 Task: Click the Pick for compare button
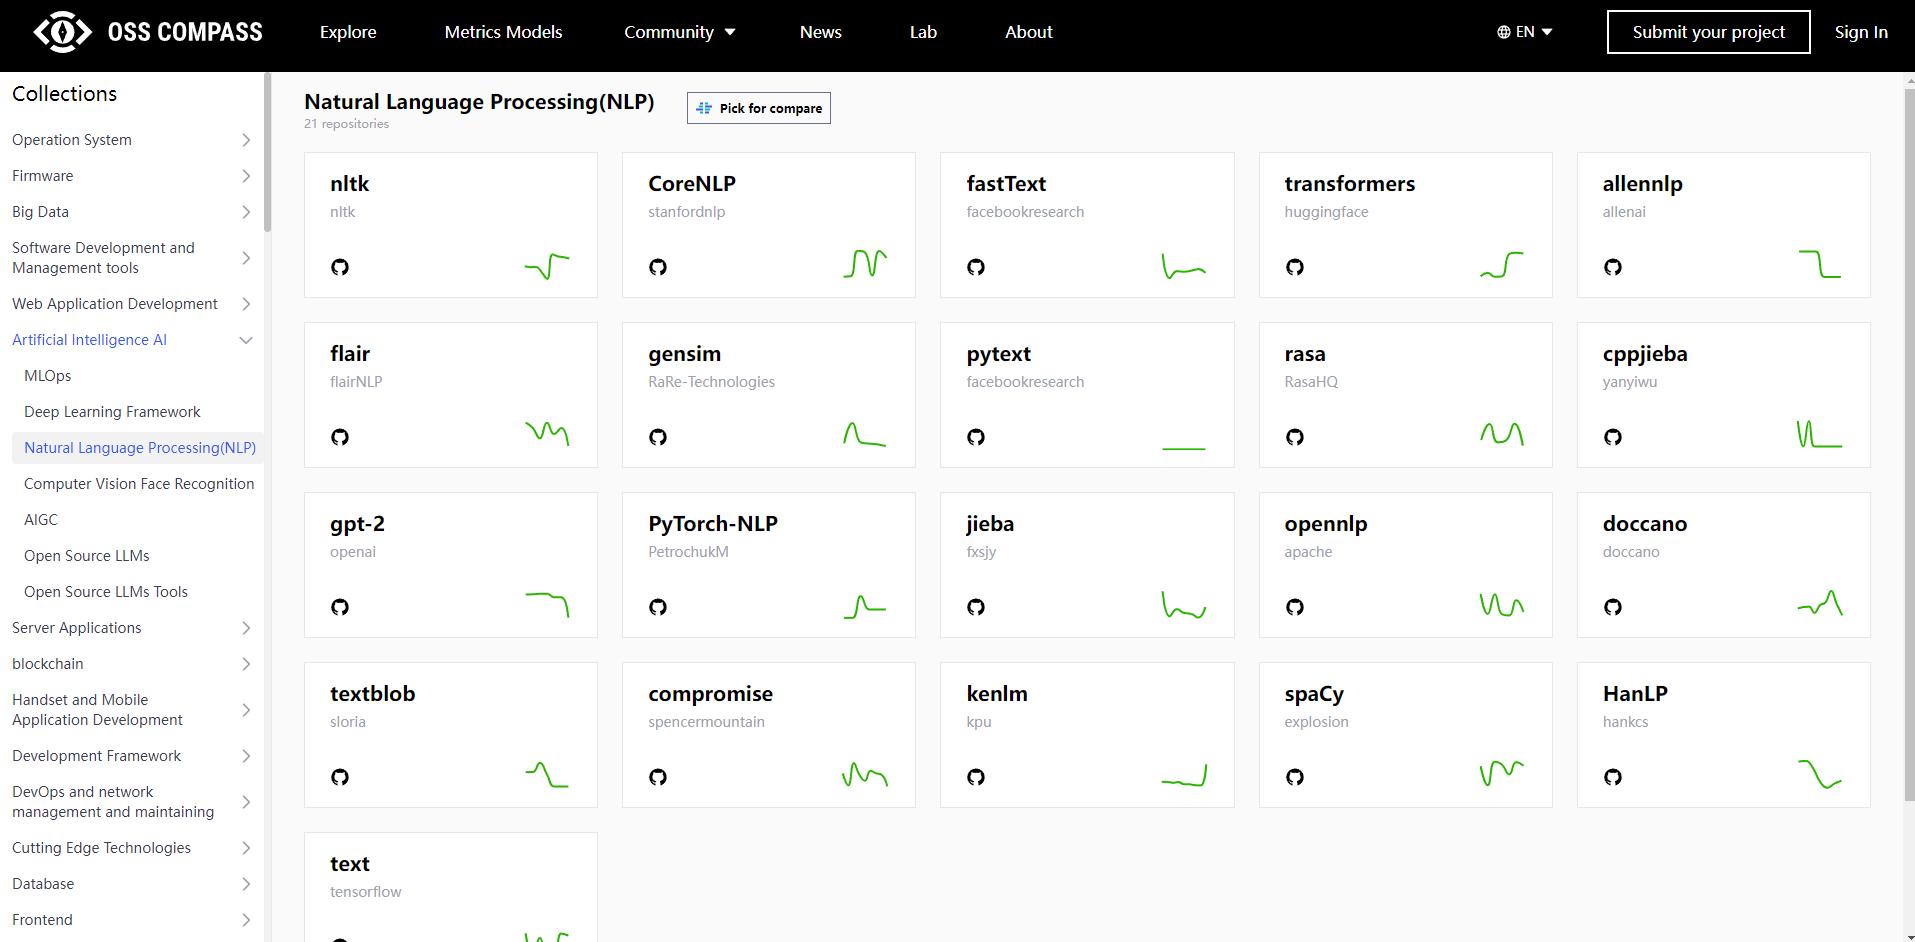click(759, 108)
